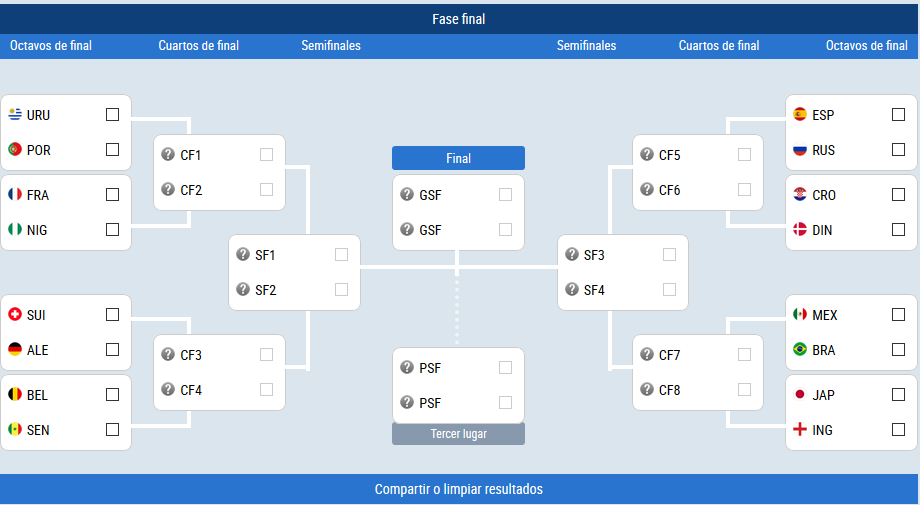Tick the BEL checkbox
Viewport: 920px width, 505px height.
coord(112,394)
